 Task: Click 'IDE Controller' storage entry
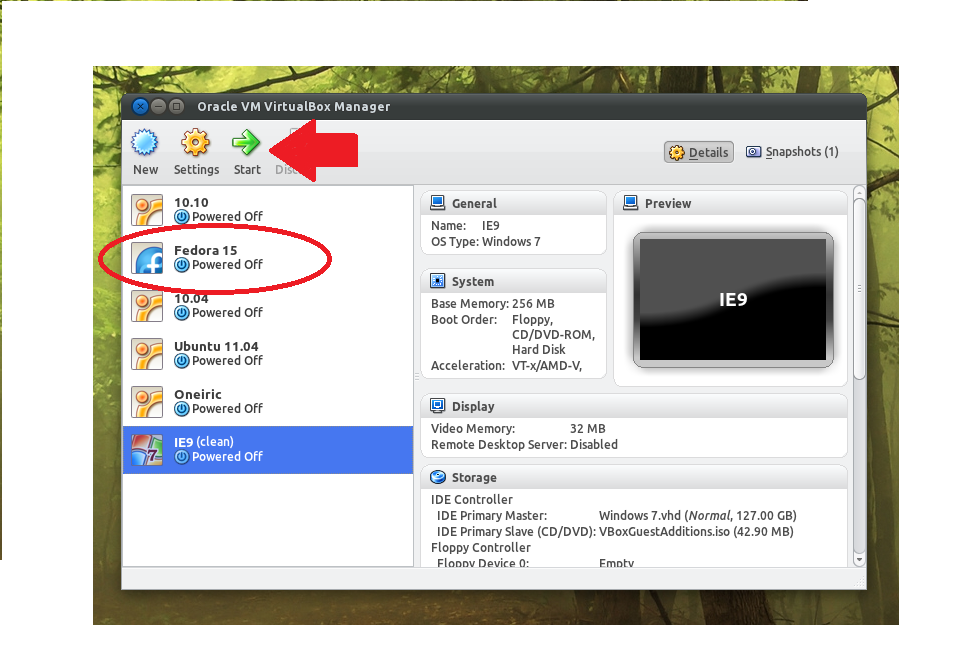pos(471,499)
